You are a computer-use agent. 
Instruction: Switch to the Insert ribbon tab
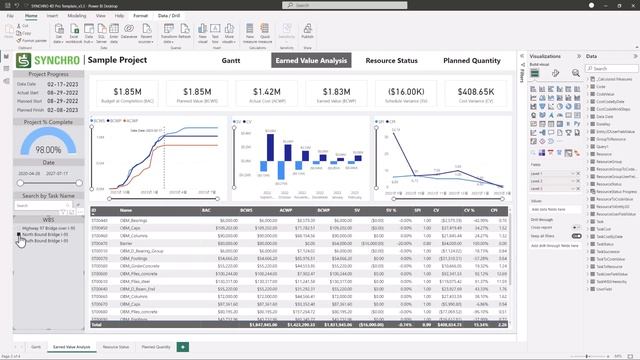click(52, 16)
